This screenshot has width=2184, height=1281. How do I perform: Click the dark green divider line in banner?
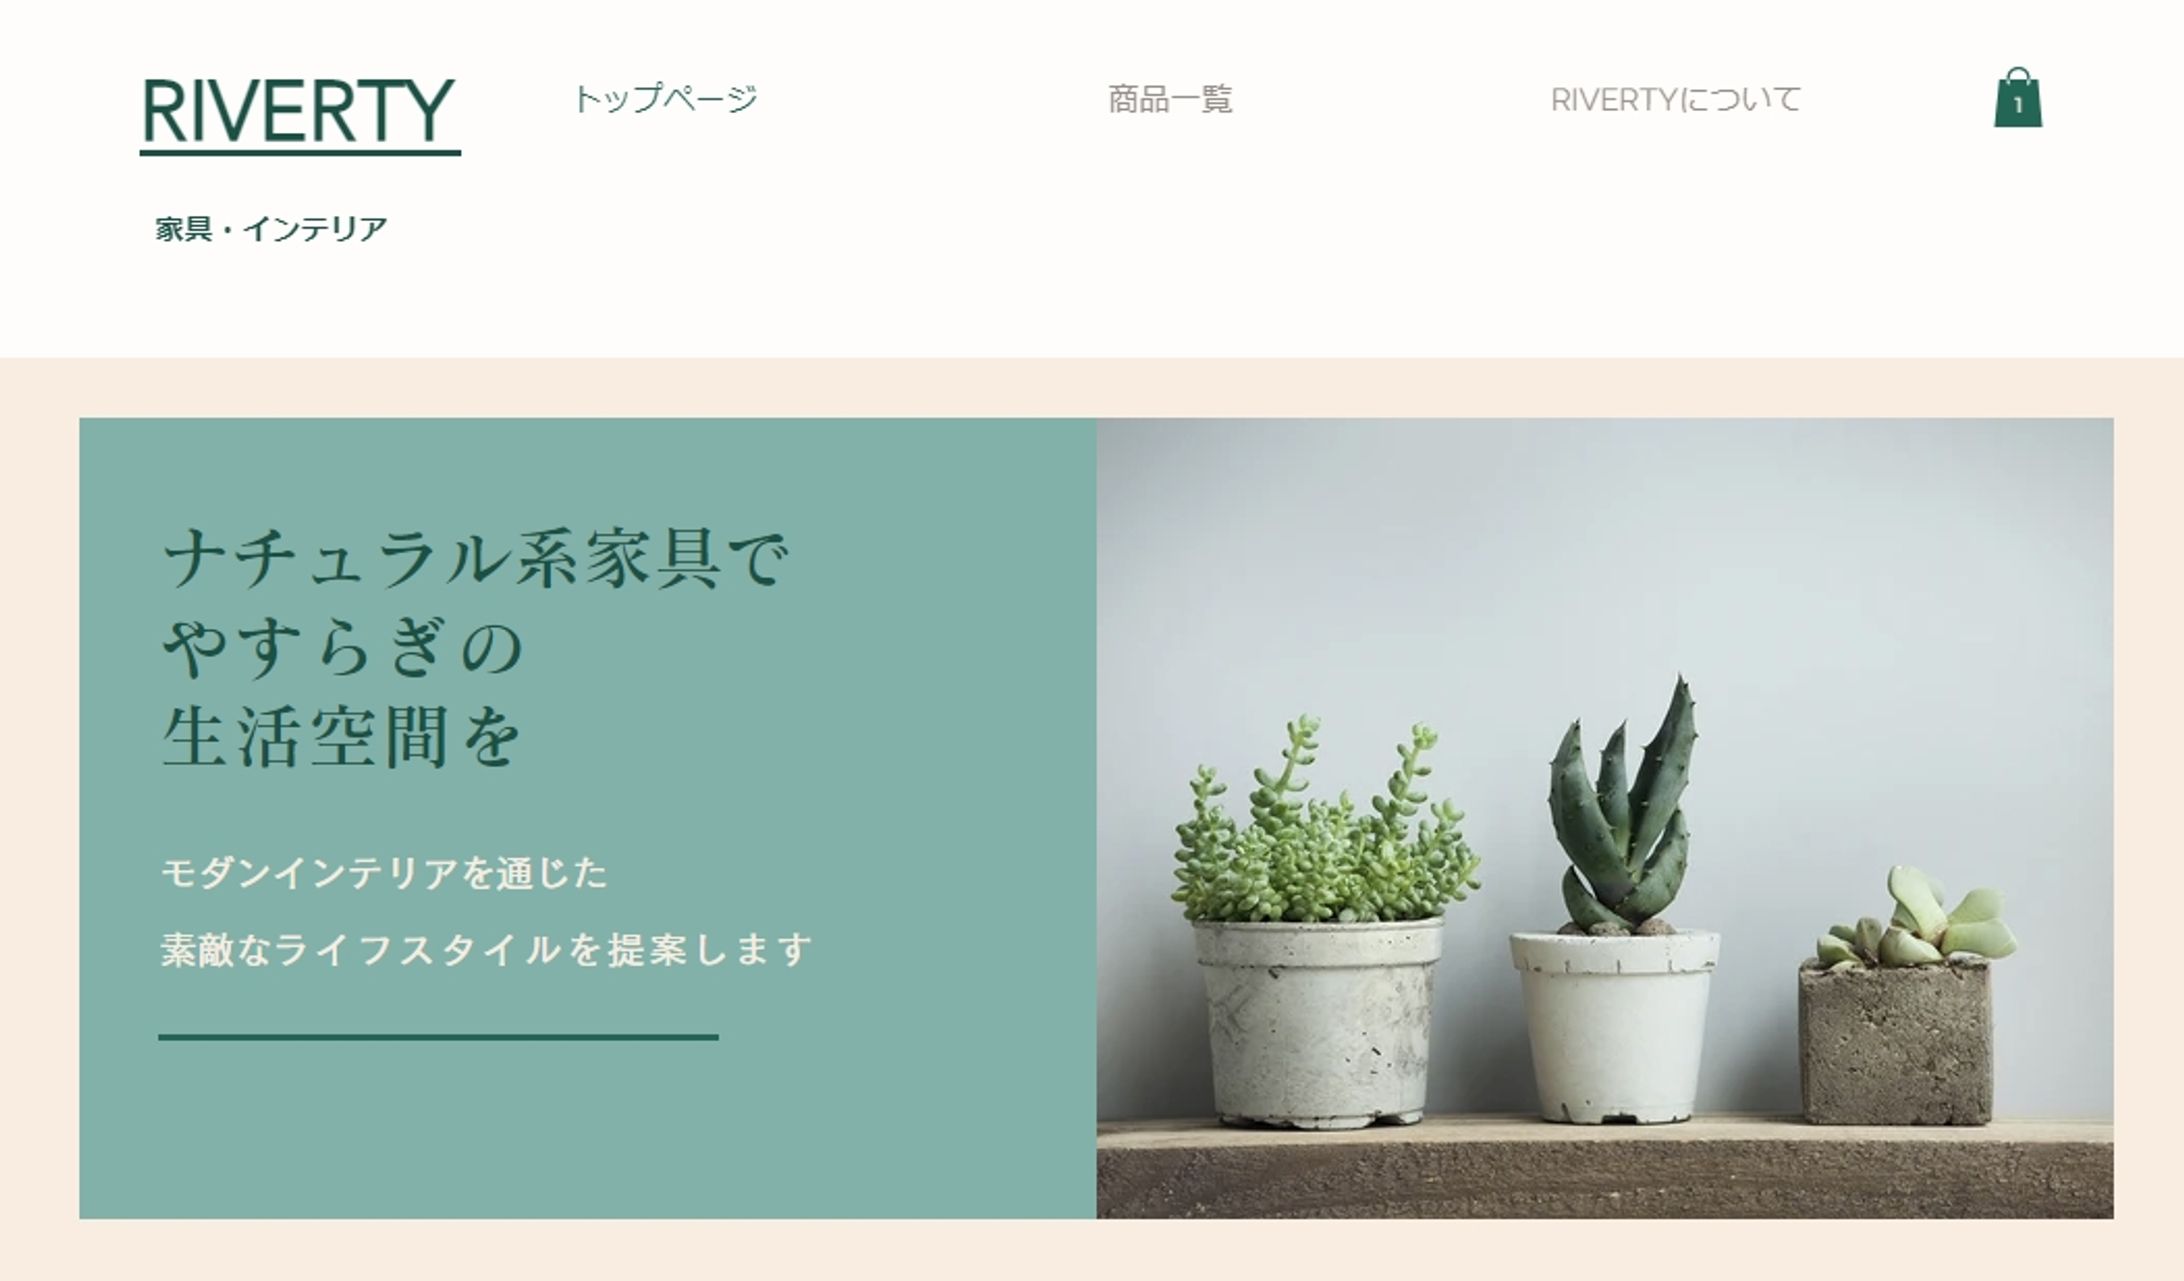pos(438,1037)
